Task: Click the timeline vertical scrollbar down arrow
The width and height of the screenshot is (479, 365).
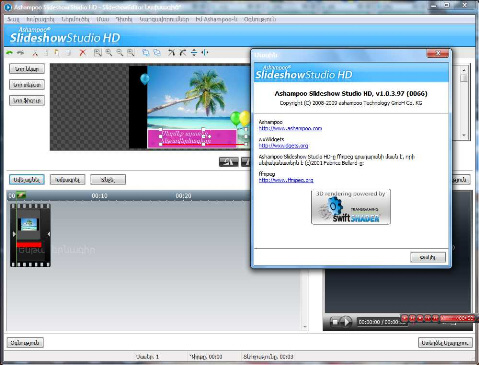Action: (305, 327)
